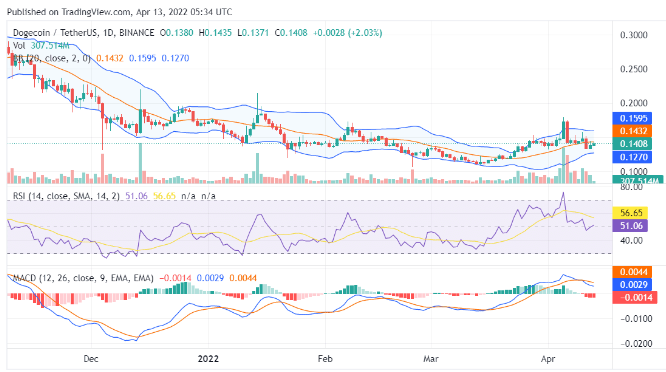Viewport: 666px width, 372px height.
Task: Click the yellow RSI average 56.65 in legend
Action: pos(164,196)
